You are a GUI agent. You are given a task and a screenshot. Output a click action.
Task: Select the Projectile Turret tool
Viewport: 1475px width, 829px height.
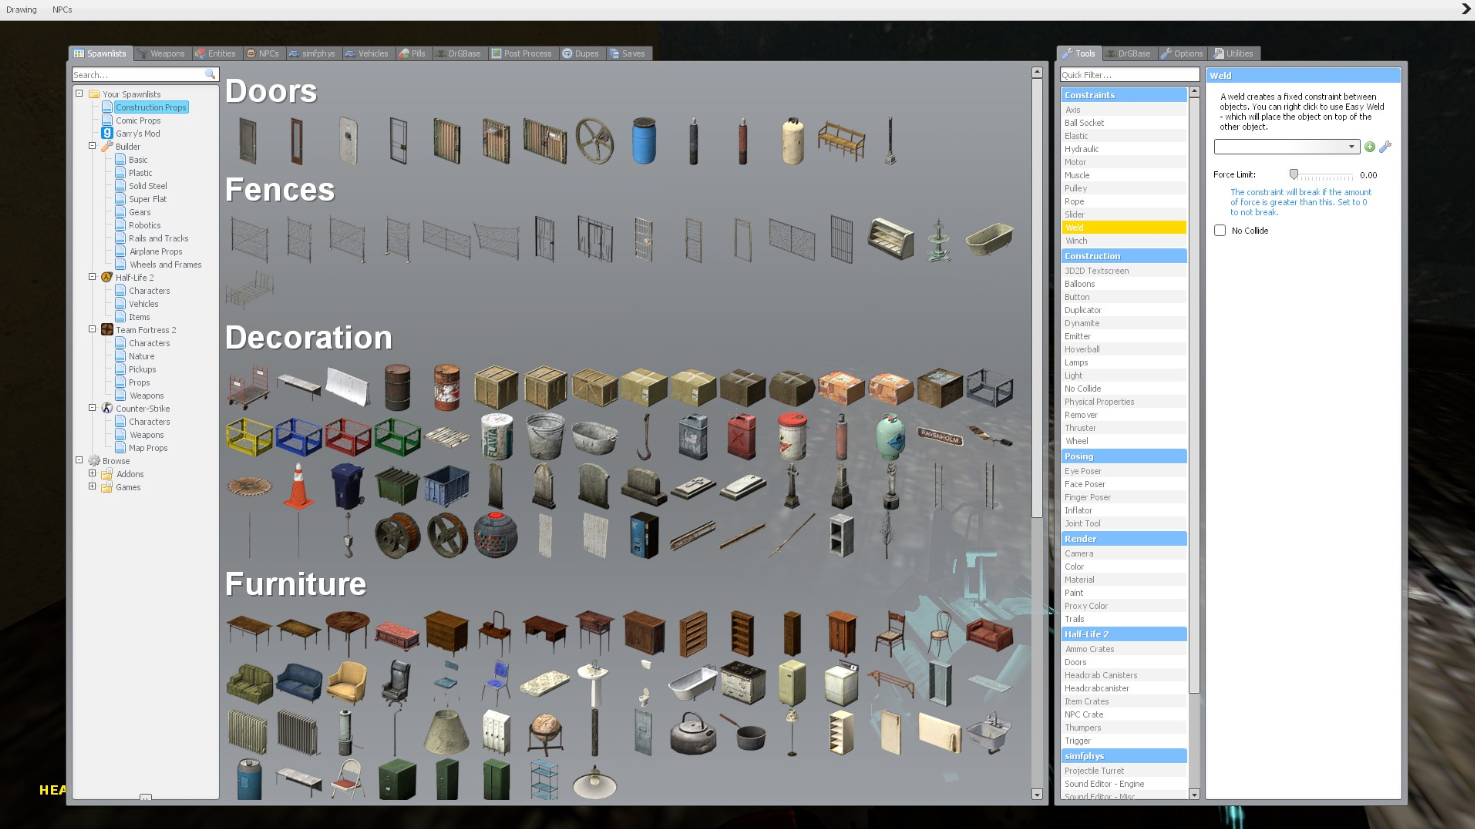point(1124,771)
